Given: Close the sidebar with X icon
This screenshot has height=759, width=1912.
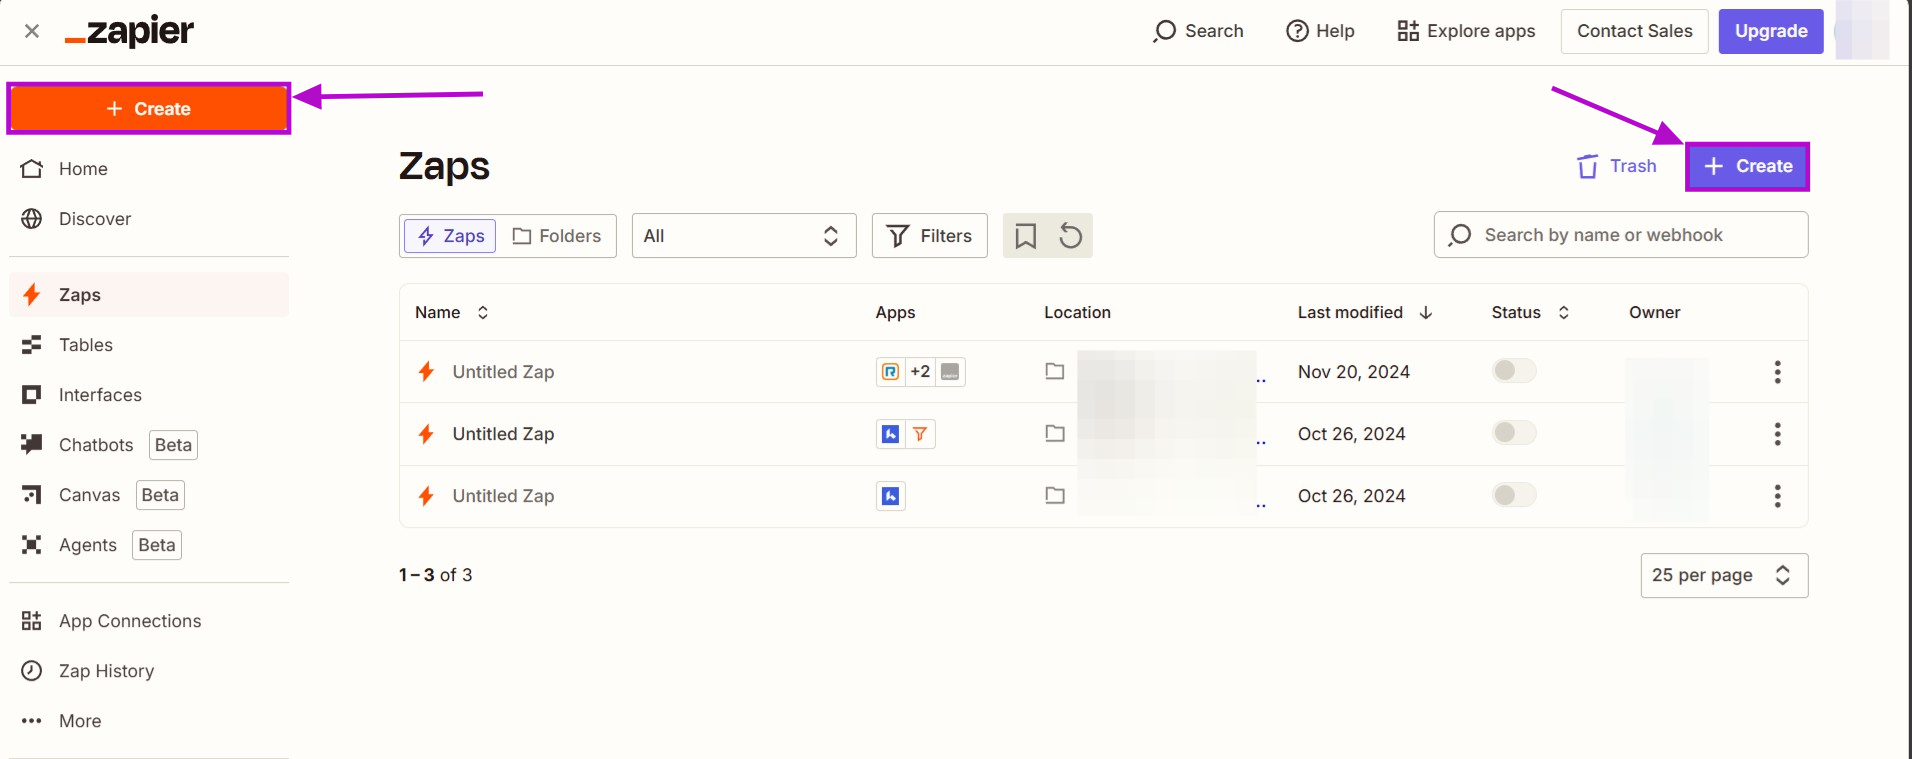Looking at the screenshot, I should 32,31.
